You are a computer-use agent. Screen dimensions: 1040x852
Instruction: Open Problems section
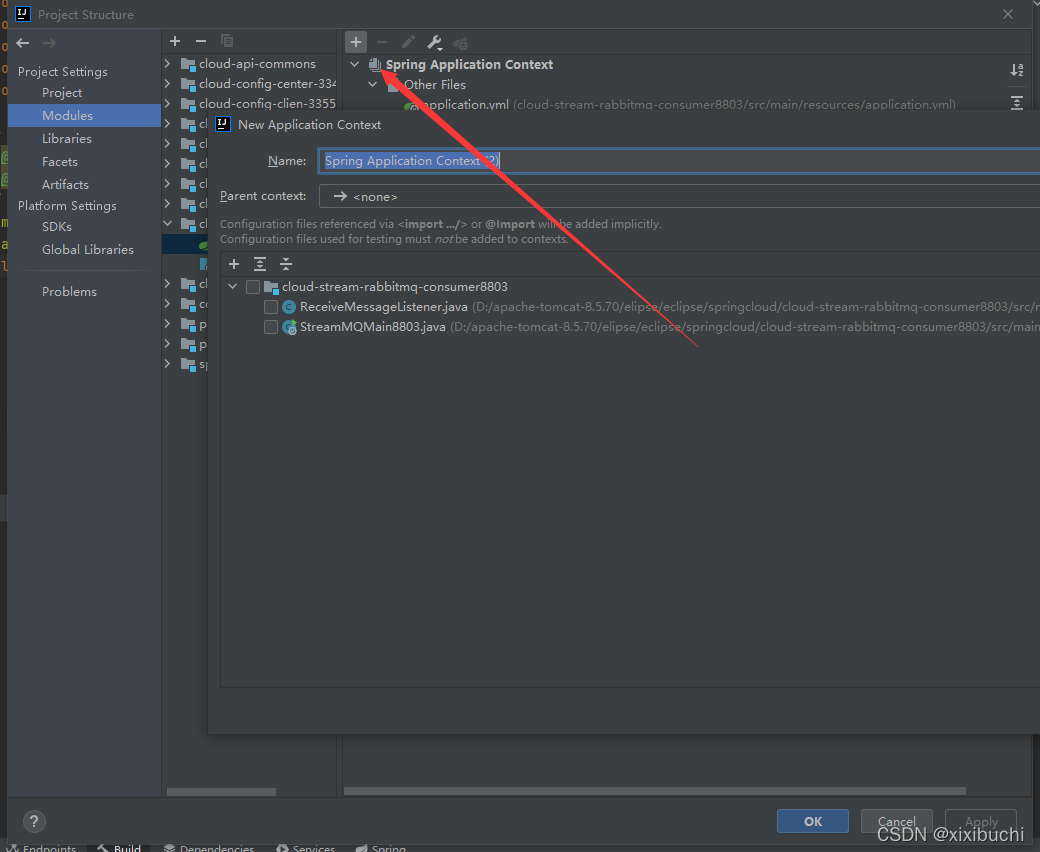coord(69,292)
